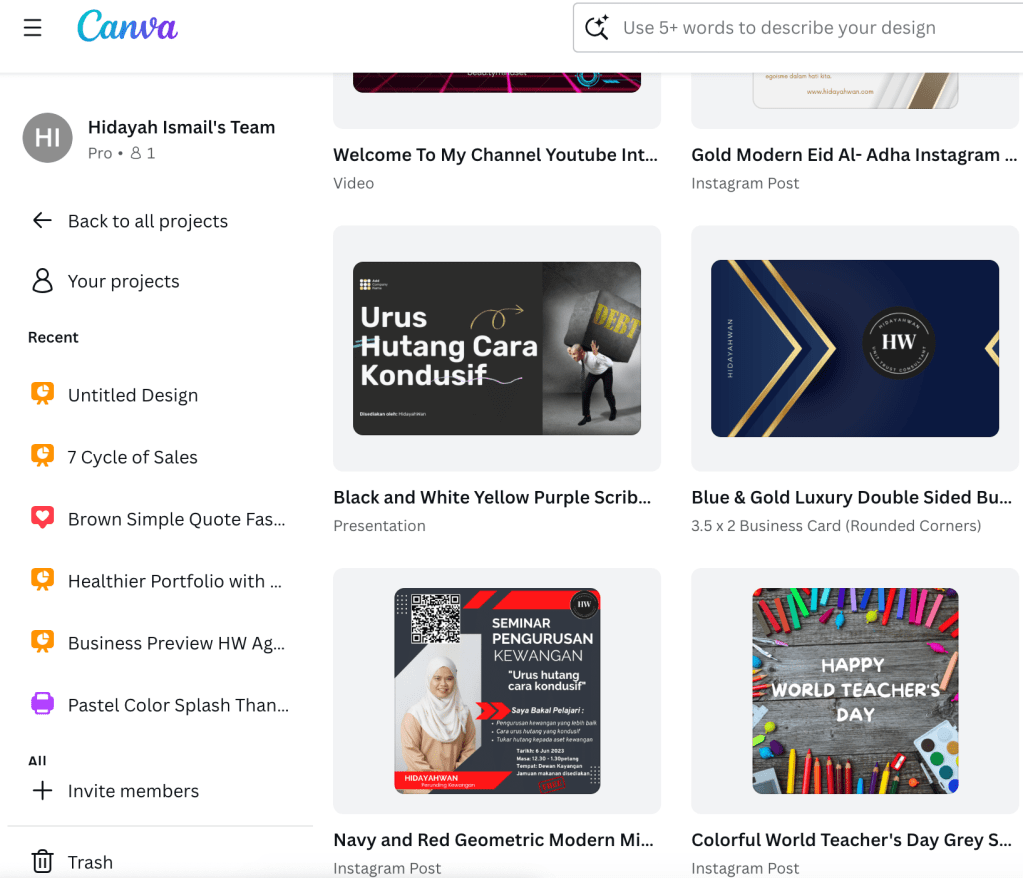Click the Trash bin icon
Image resolution: width=1023 pixels, height=878 pixels.
click(42, 861)
